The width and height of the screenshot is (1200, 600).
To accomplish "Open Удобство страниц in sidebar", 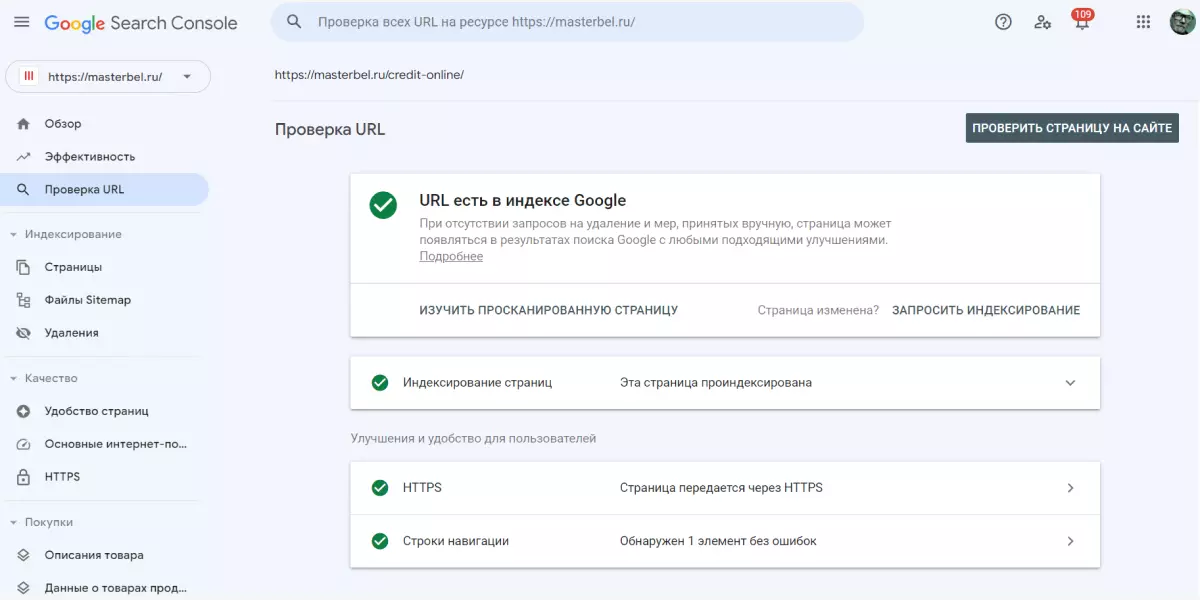I will [x=104, y=411].
